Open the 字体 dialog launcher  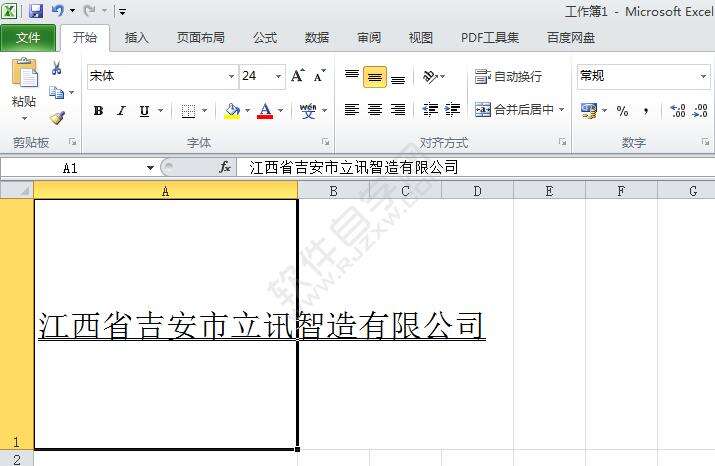326,142
